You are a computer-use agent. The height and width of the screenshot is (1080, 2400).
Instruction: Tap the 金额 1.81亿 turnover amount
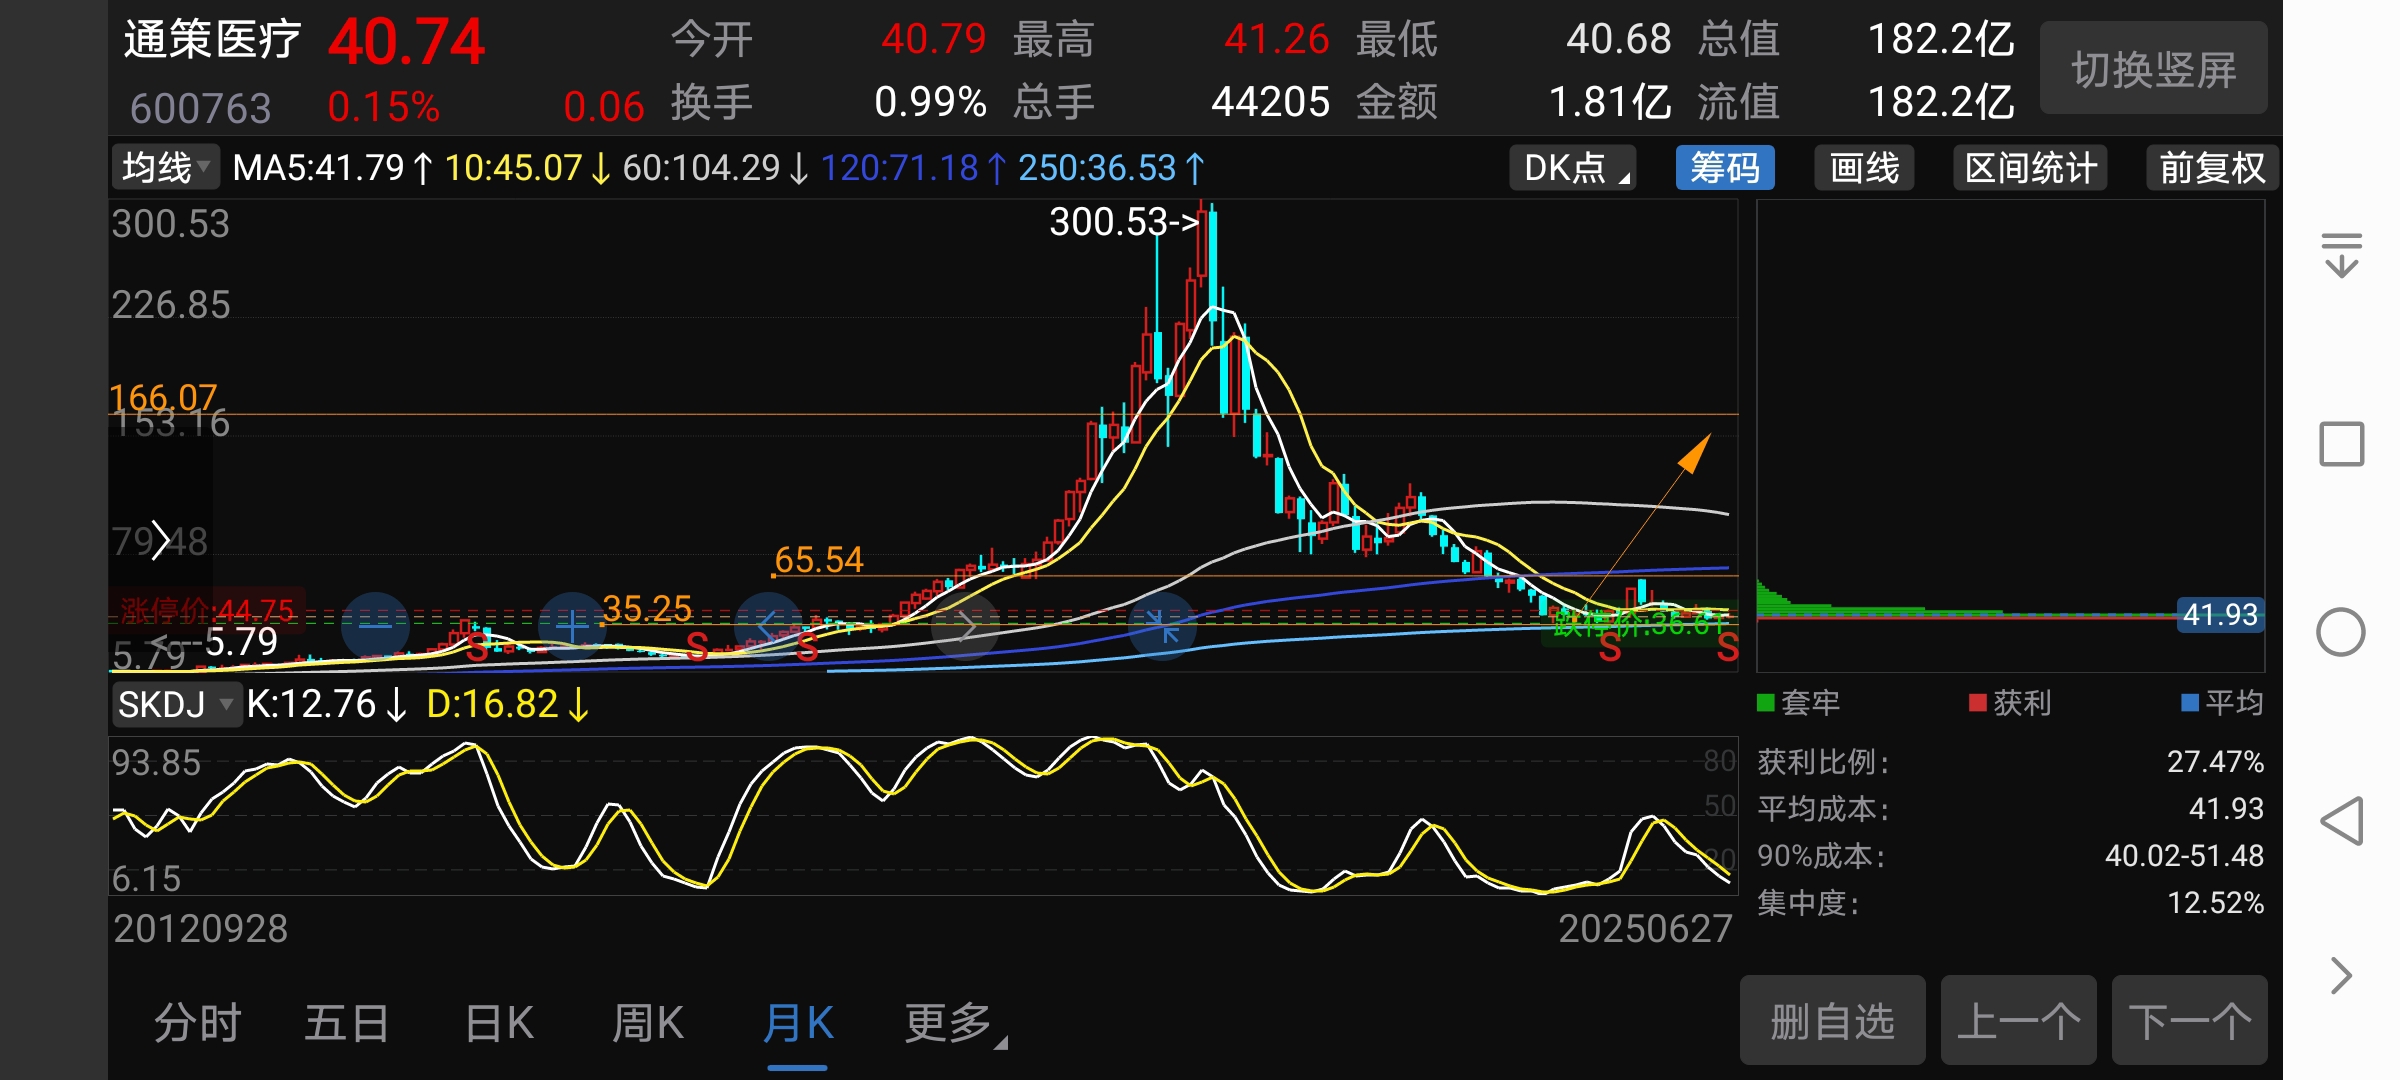click(x=1610, y=102)
